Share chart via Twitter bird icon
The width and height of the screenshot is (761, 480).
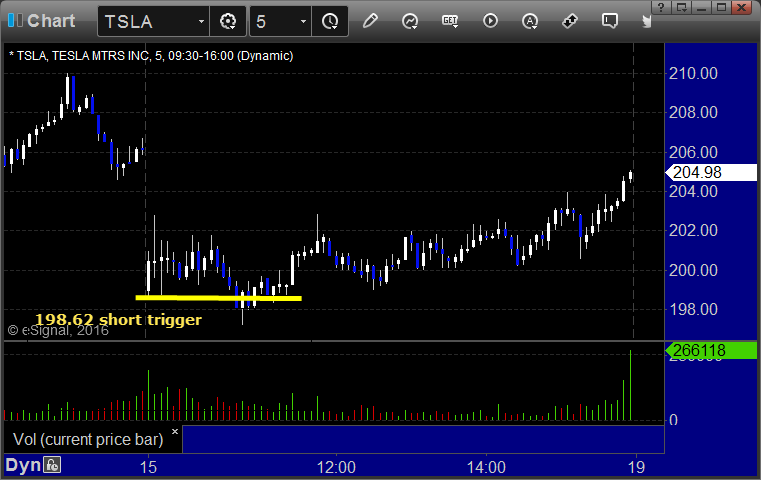pos(646,21)
